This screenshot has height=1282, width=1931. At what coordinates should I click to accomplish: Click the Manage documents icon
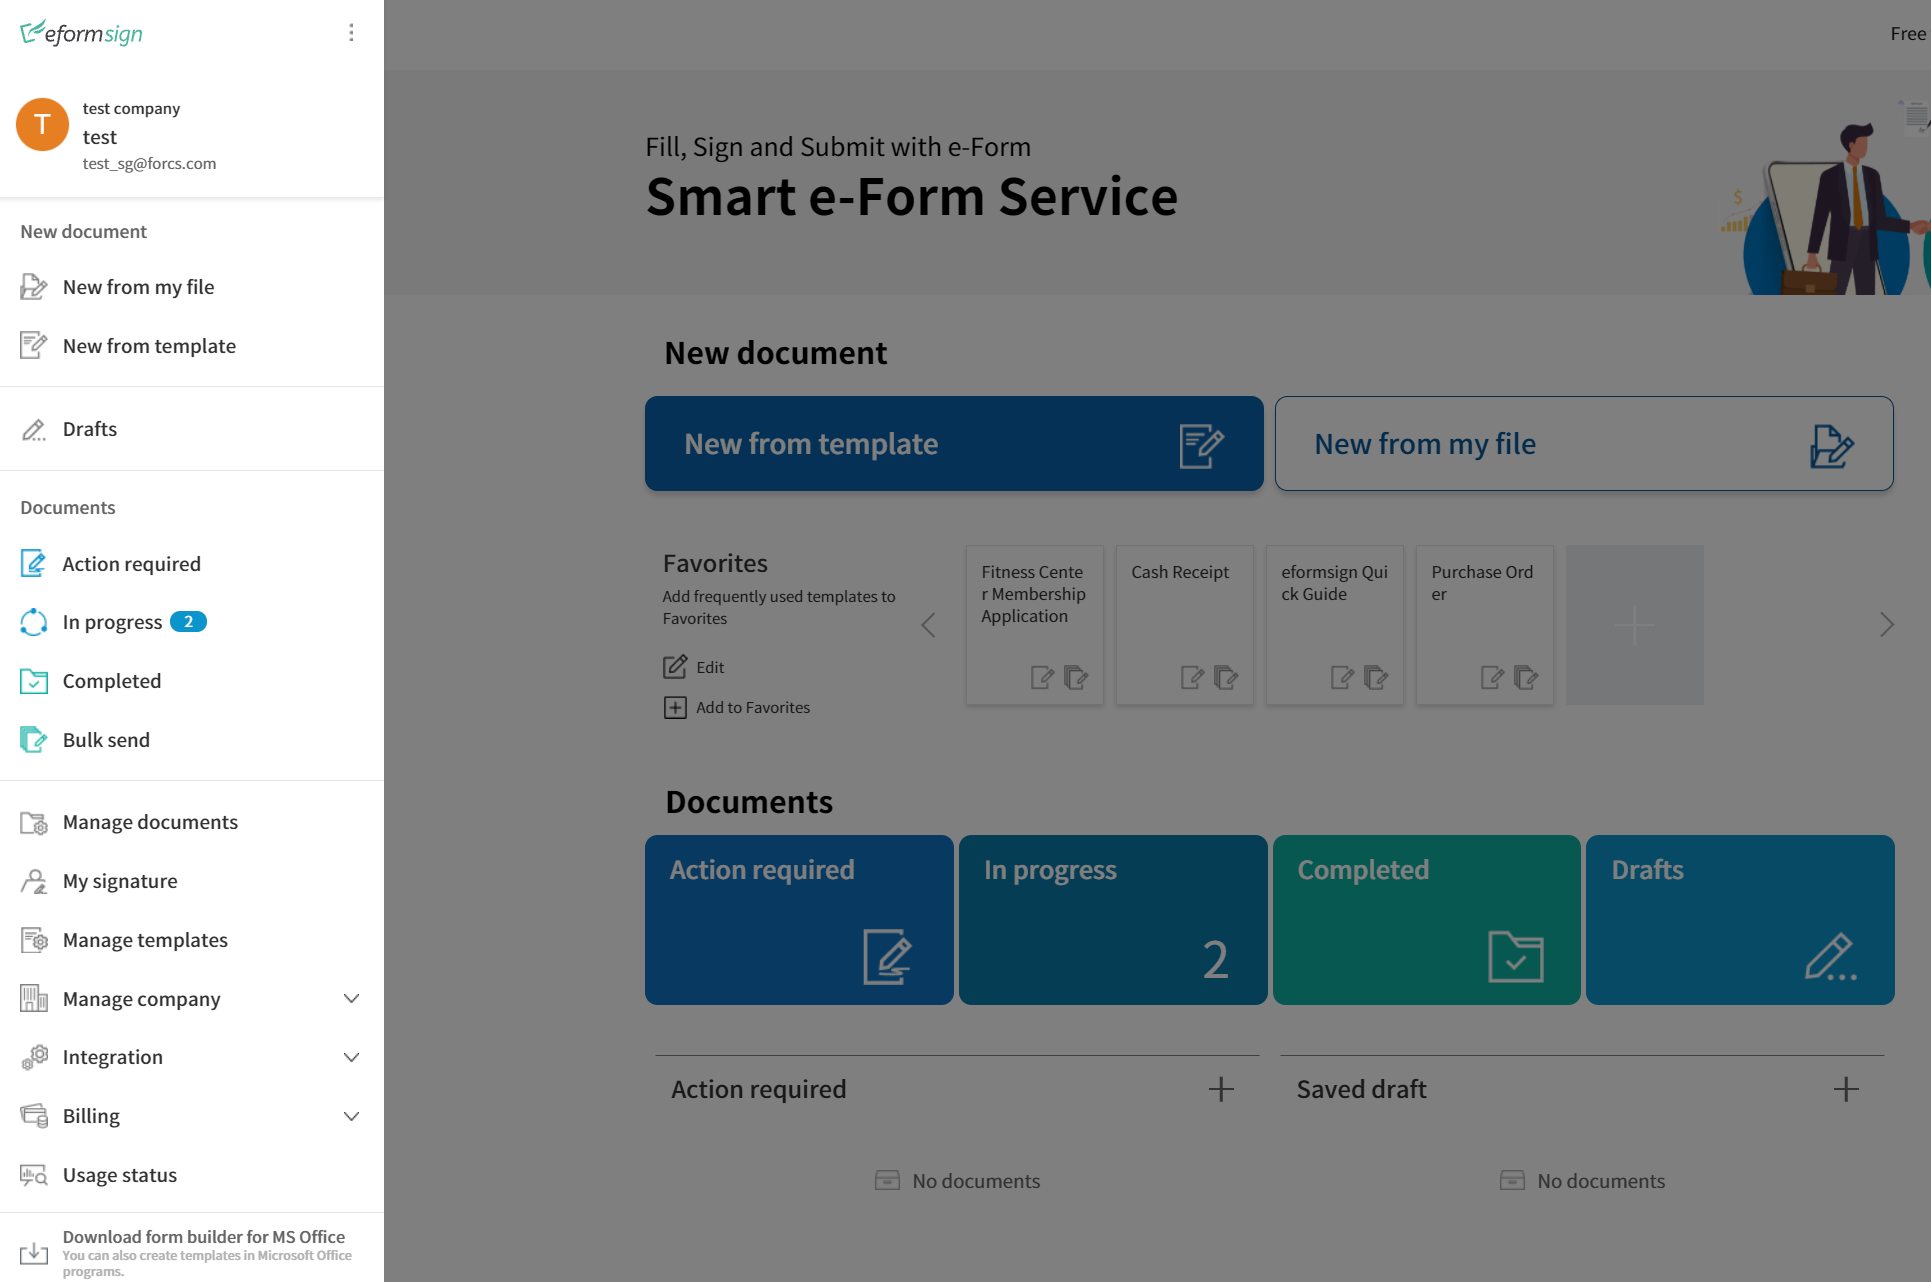click(x=34, y=823)
